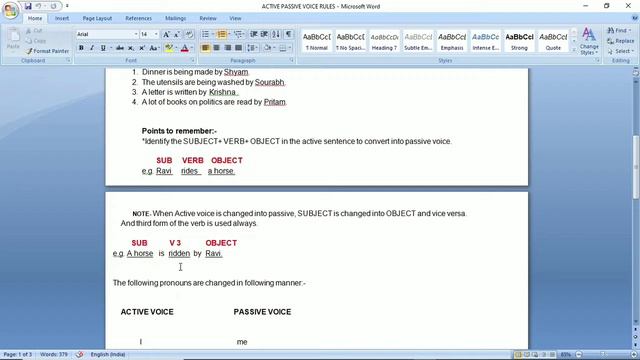Click English (India) language indicator
Image resolution: width=640 pixels, height=360 pixels.
point(108,355)
